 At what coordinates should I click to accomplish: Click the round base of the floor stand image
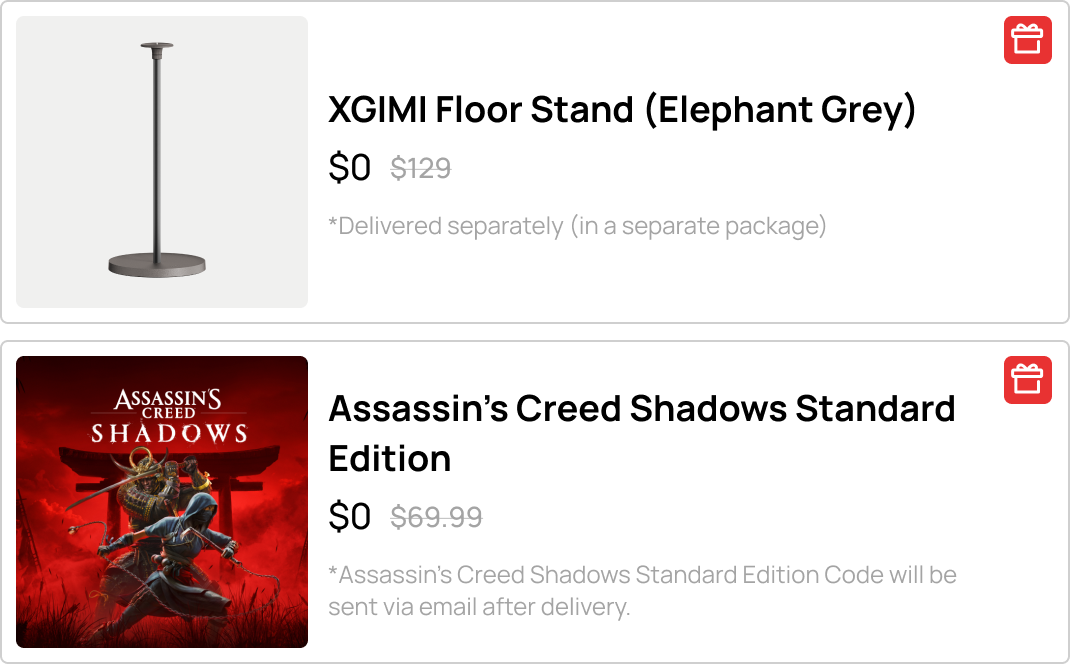click(157, 264)
